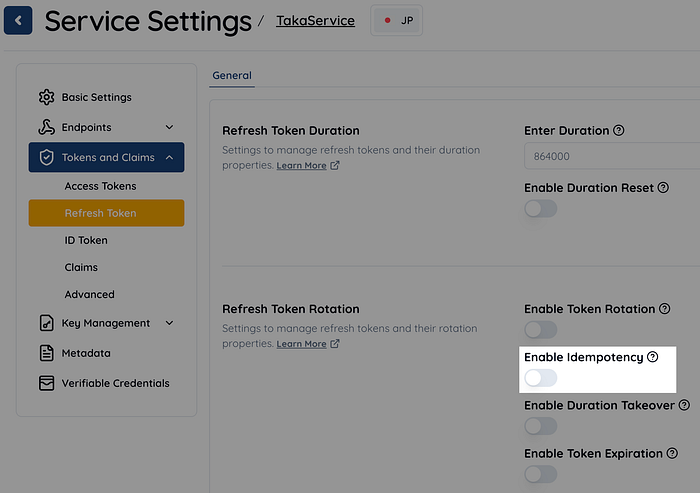700x493 pixels.
Task: Click help icon beside Enable Idempotency
Action: [653, 357]
